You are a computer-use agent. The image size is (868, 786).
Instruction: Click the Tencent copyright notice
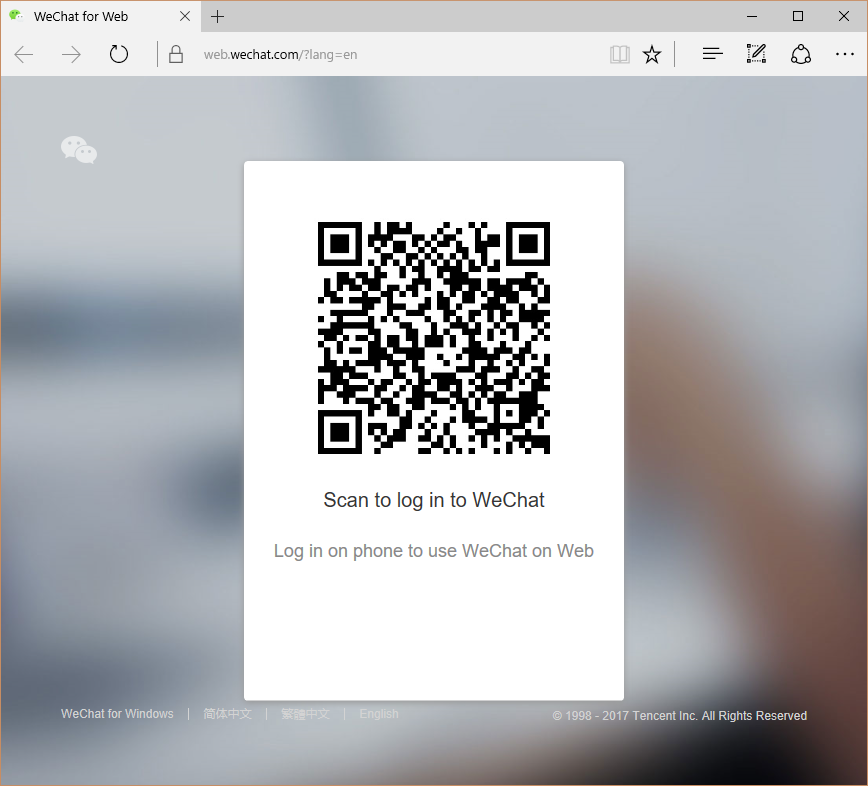click(679, 716)
